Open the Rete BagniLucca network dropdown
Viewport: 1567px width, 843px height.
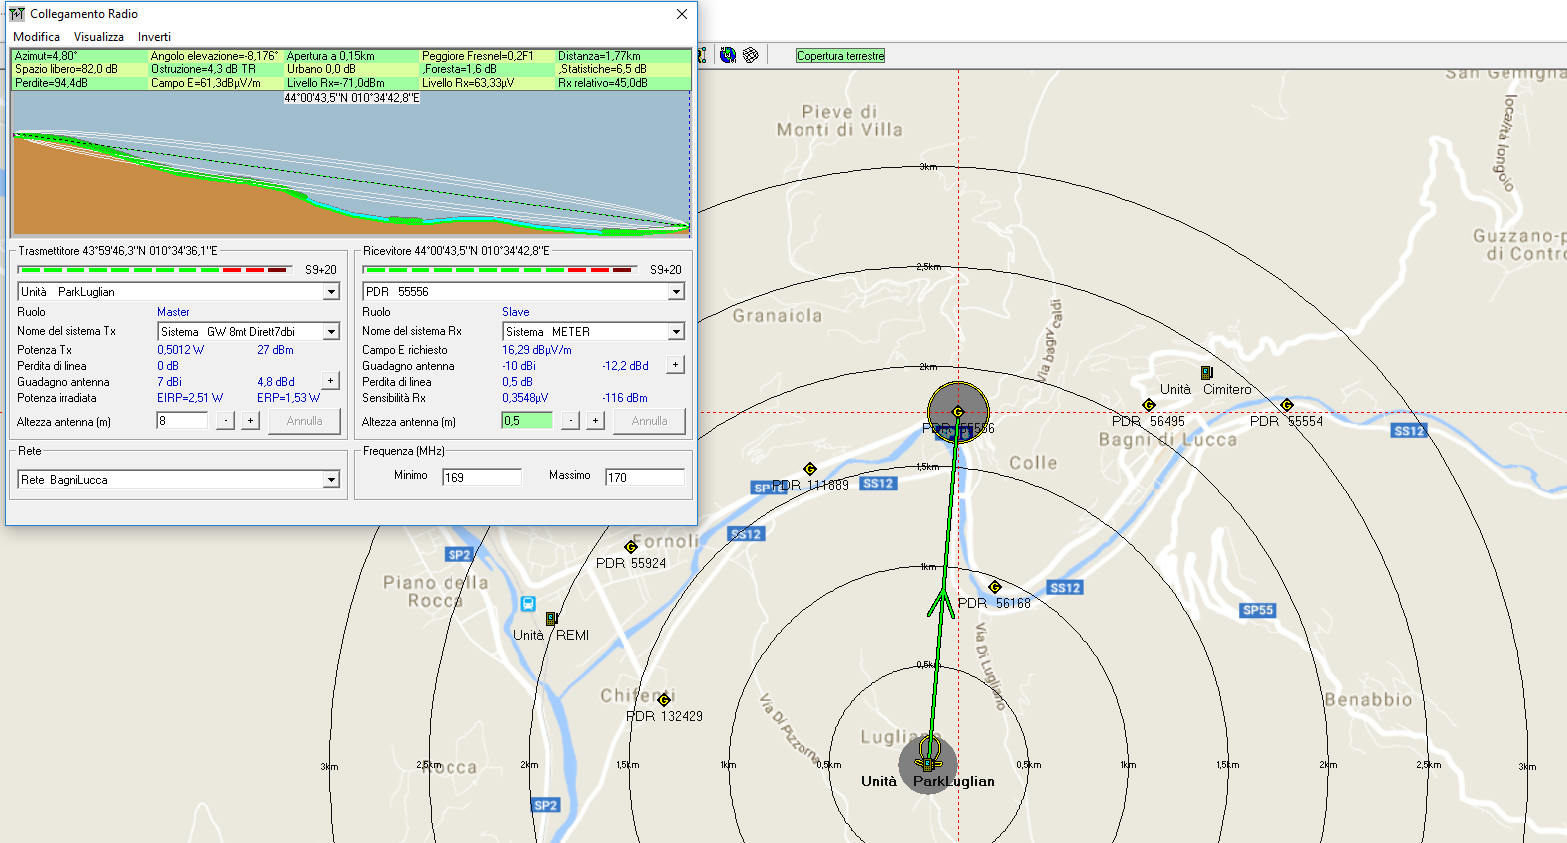click(x=331, y=480)
